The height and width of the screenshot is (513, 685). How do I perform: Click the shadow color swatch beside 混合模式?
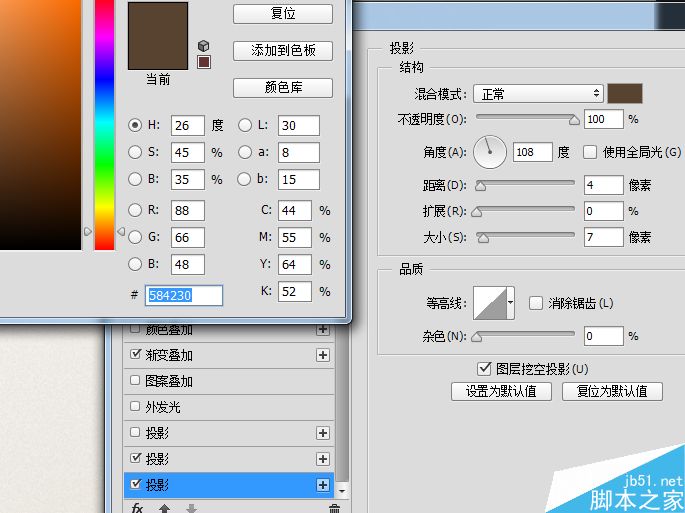625,94
